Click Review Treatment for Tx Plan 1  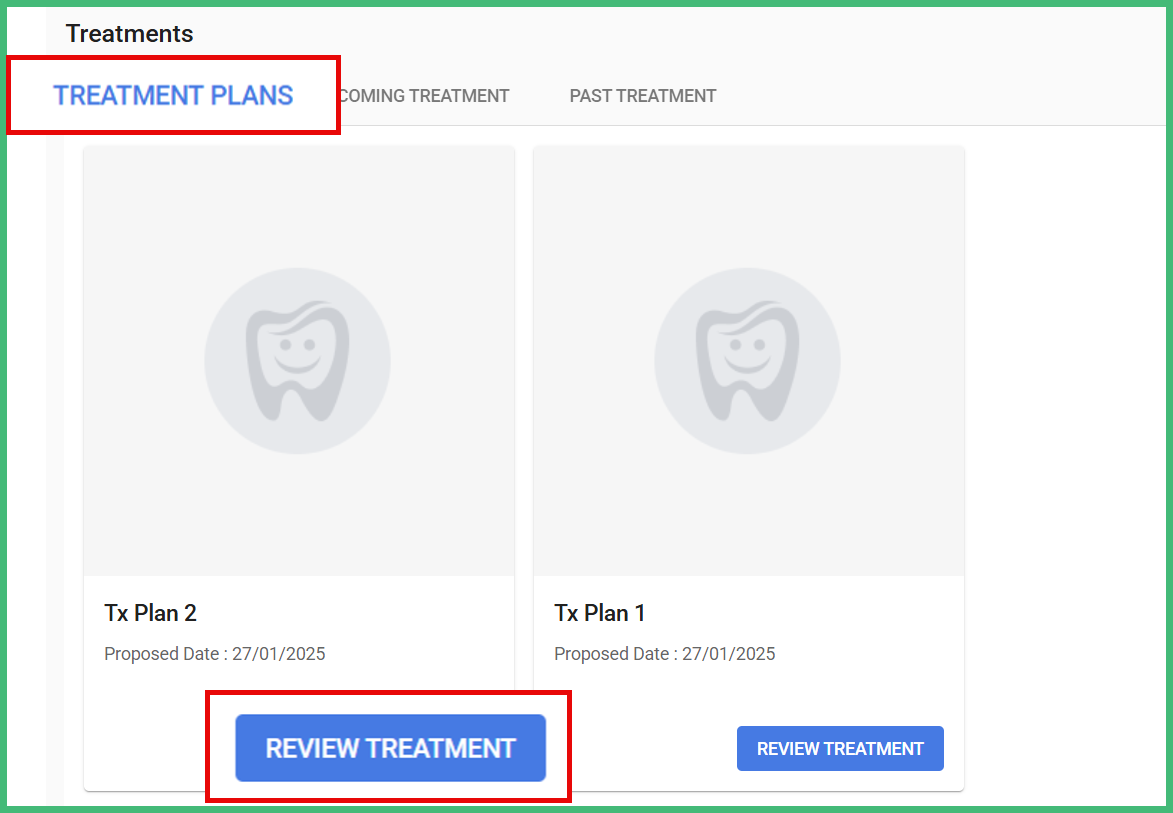point(840,748)
